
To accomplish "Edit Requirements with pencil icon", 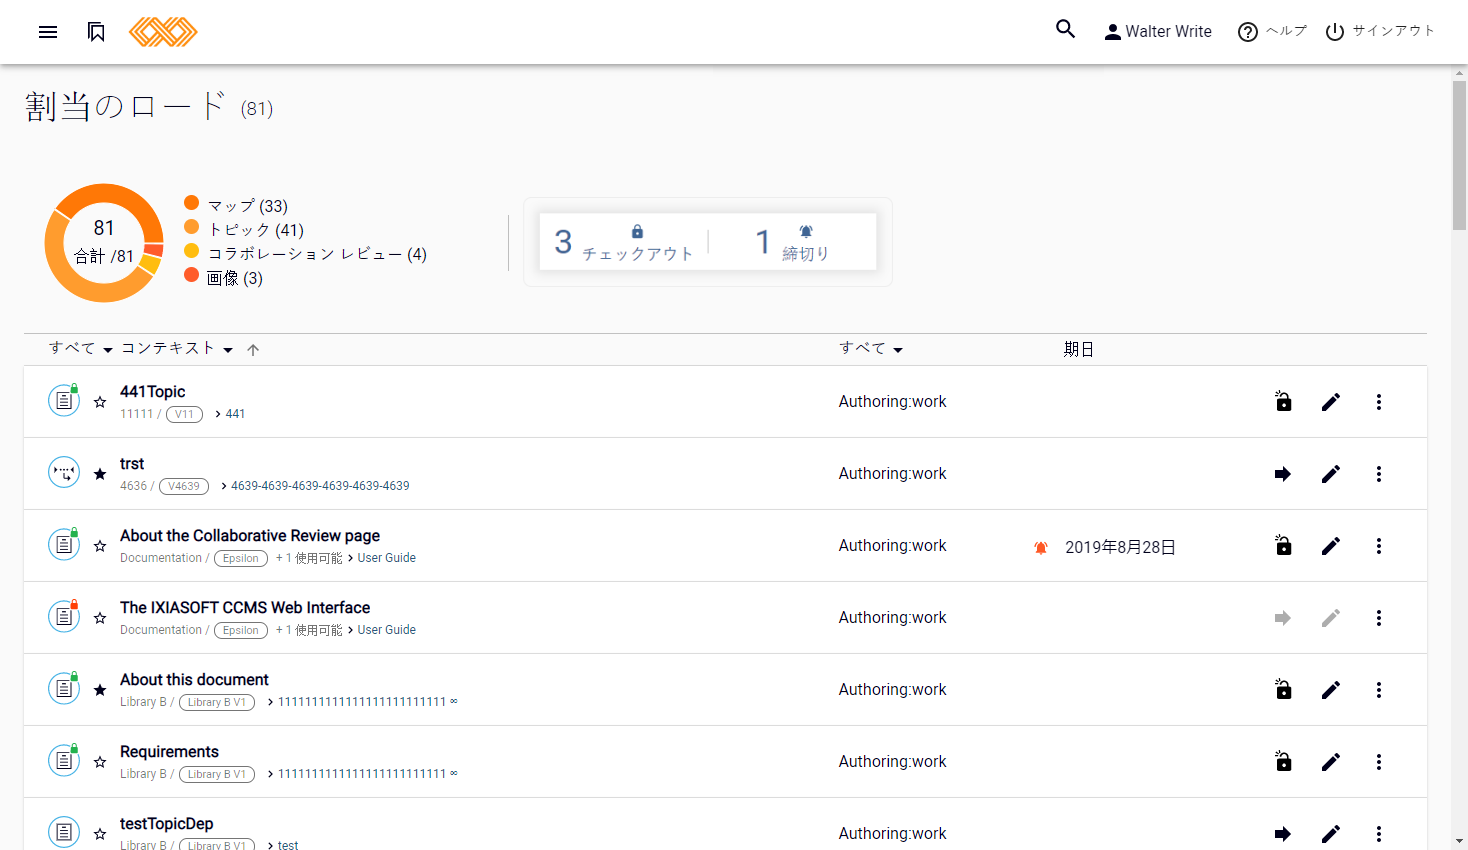I will [x=1331, y=762].
